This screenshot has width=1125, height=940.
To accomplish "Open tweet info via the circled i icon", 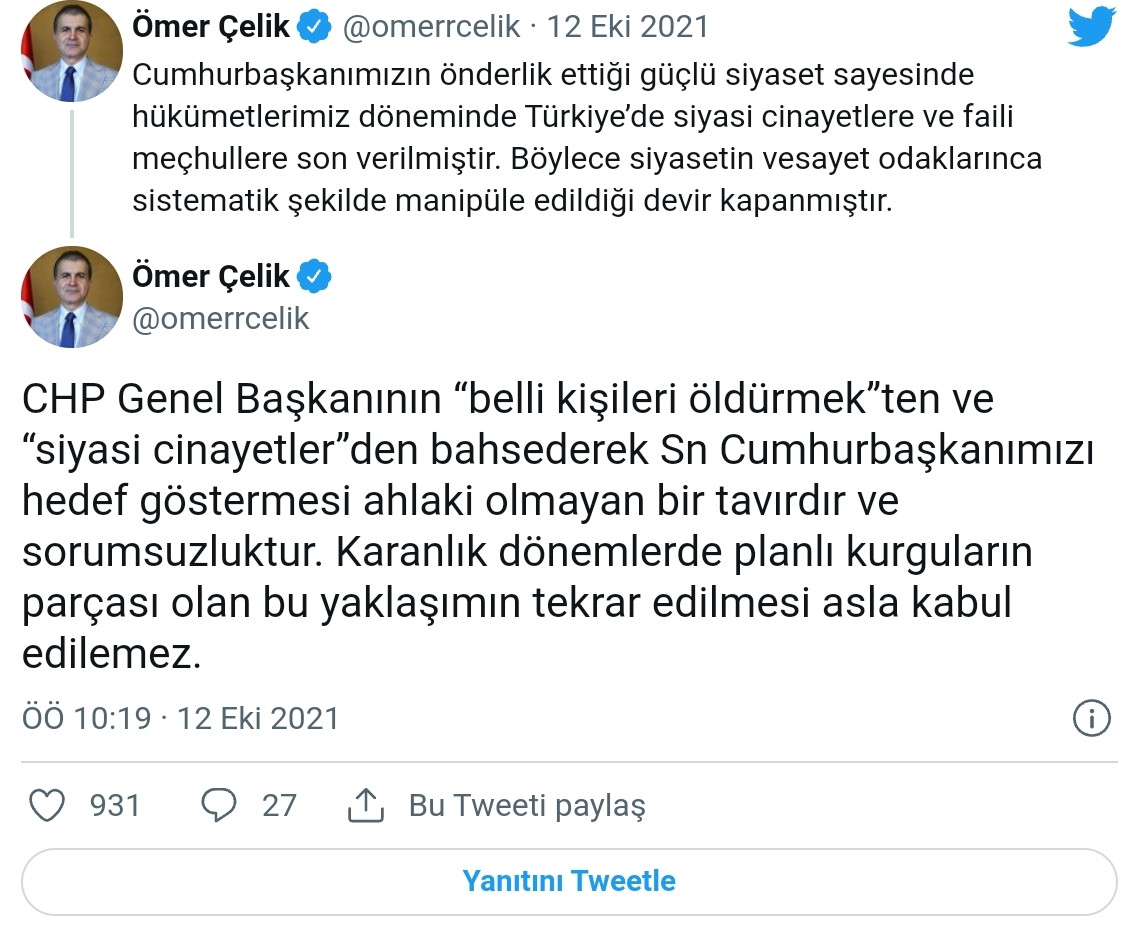I will point(1094,718).
